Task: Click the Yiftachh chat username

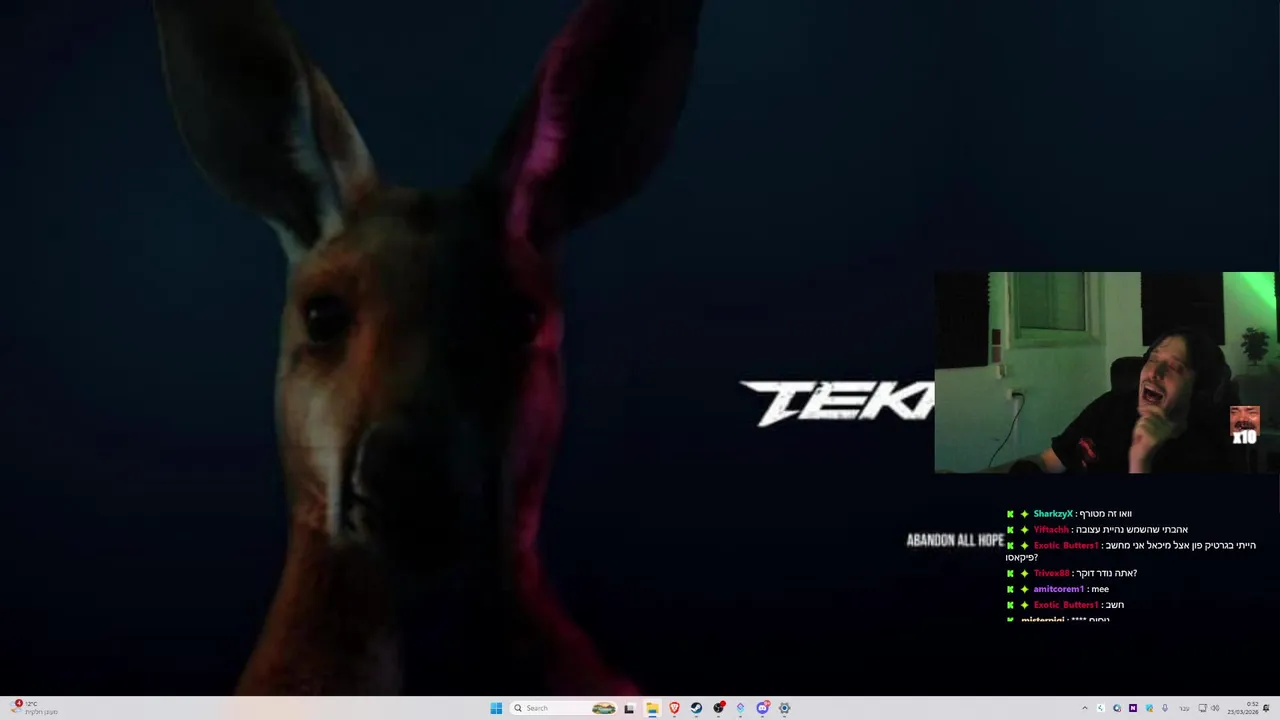Action: [x=1051, y=530]
